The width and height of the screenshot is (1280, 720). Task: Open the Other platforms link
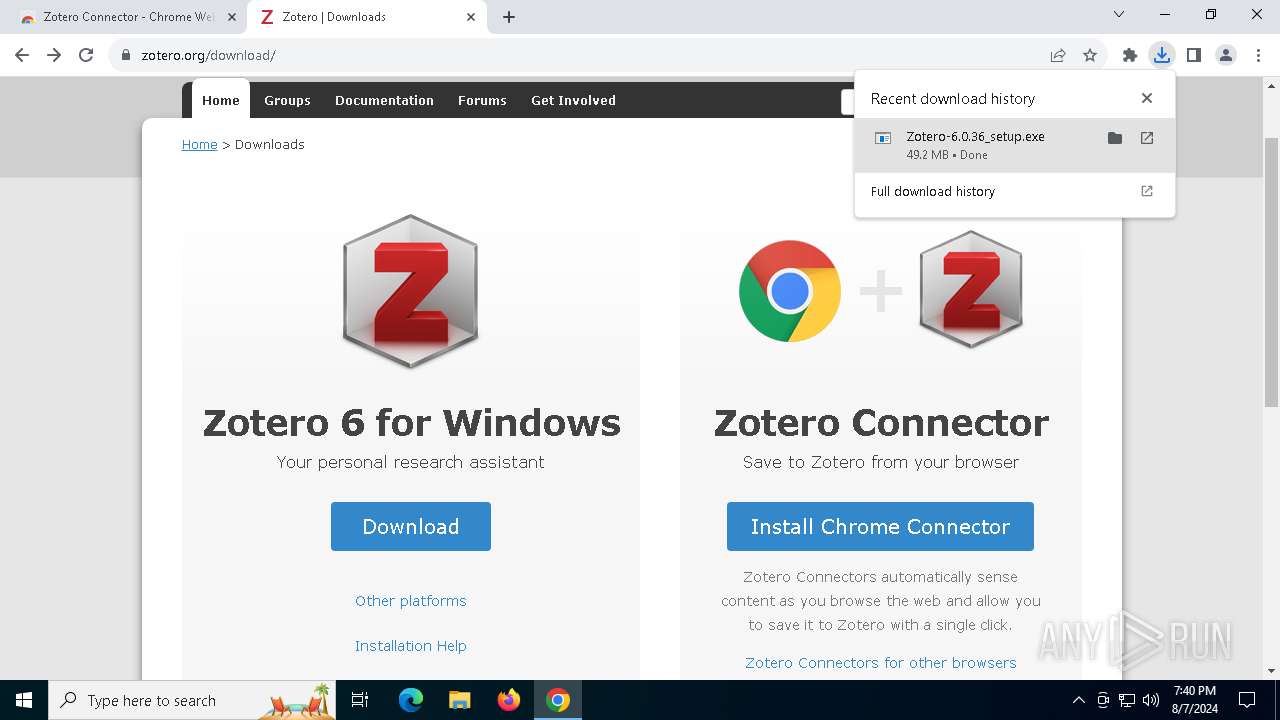[x=411, y=601]
